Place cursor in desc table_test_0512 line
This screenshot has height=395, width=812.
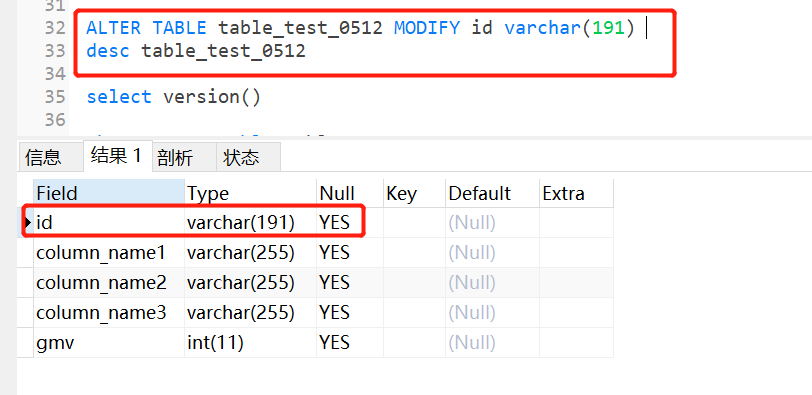pos(196,51)
